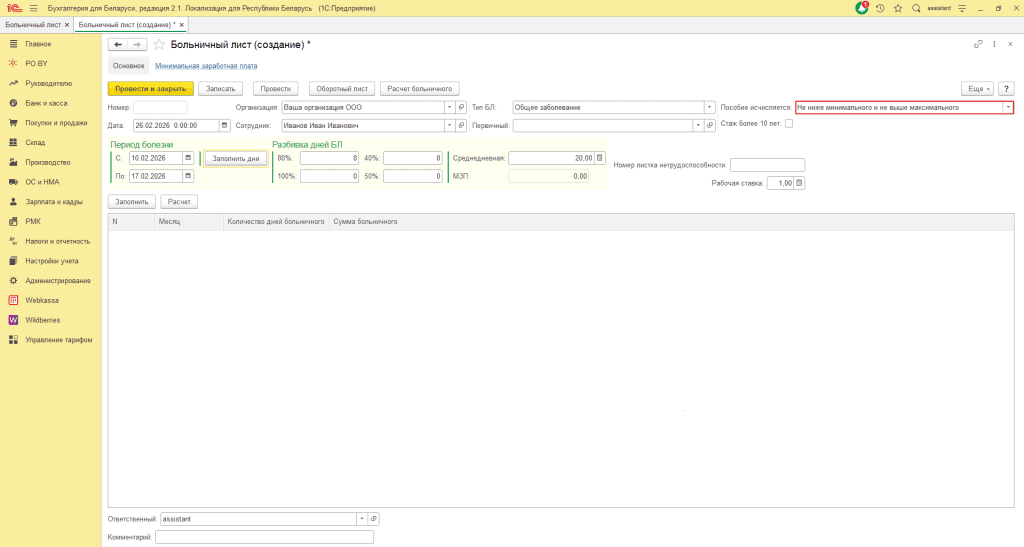The width and height of the screenshot is (1024, 547).
Task: Open the history icon in title bar
Action: [x=880, y=8]
